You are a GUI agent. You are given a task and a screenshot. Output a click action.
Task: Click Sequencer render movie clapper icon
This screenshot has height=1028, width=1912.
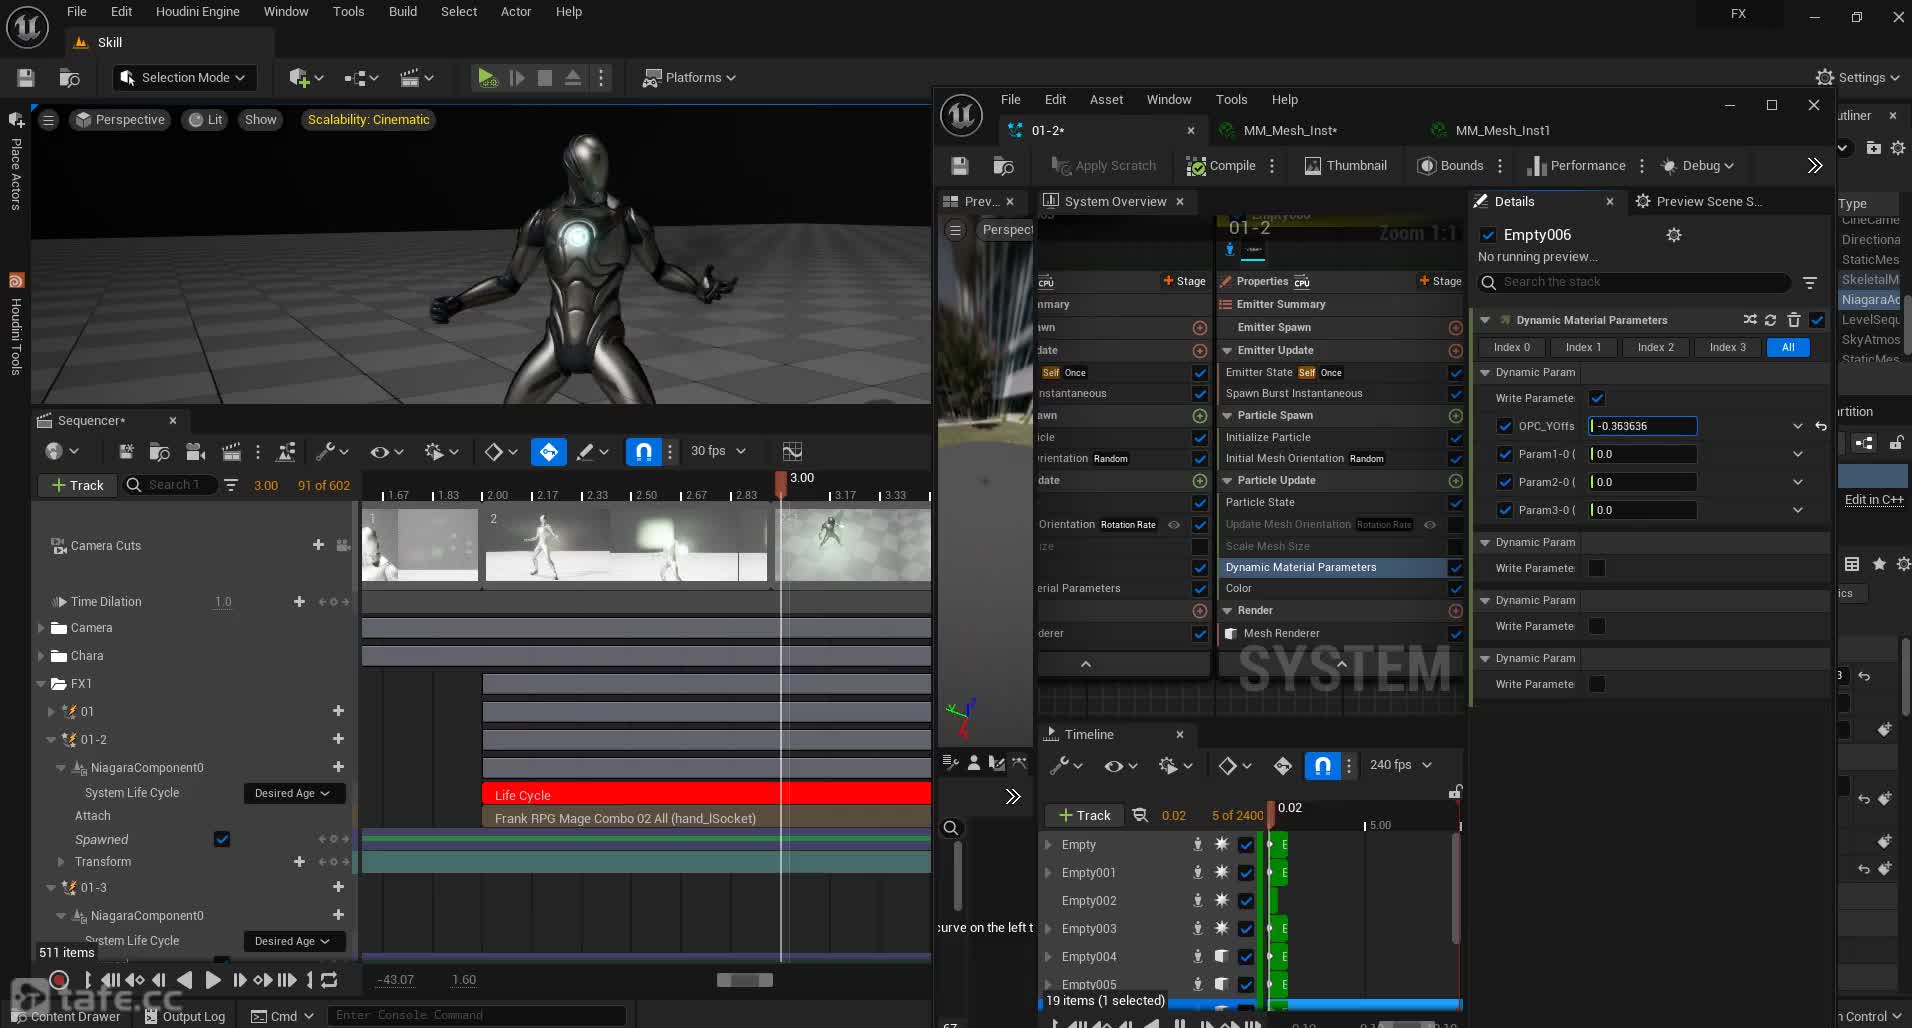(x=231, y=452)
